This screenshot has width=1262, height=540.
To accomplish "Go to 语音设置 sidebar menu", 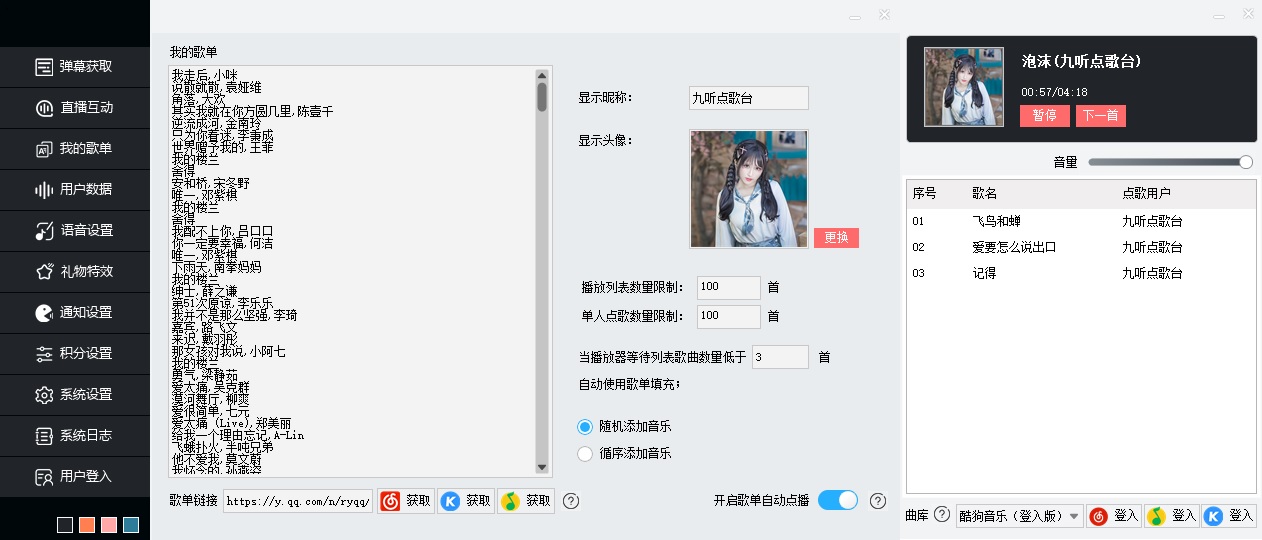I will tap(75, 231).
